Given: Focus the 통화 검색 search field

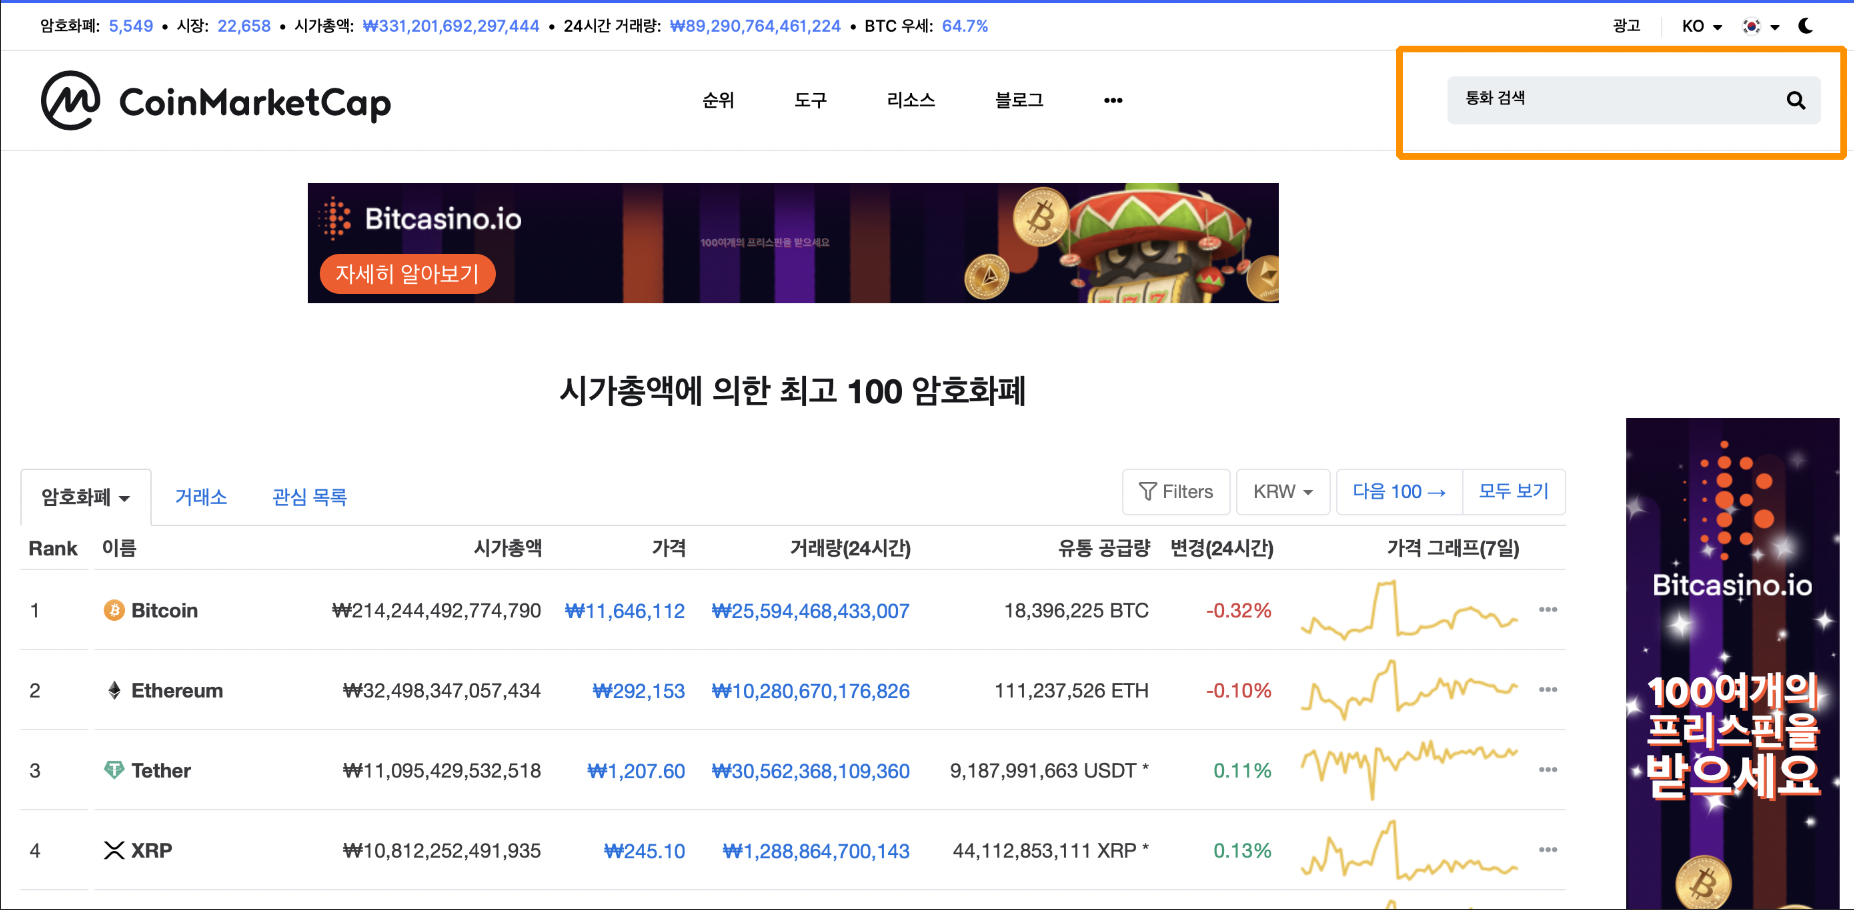Looking at the screenshot, I should [x=1634, y=100].
